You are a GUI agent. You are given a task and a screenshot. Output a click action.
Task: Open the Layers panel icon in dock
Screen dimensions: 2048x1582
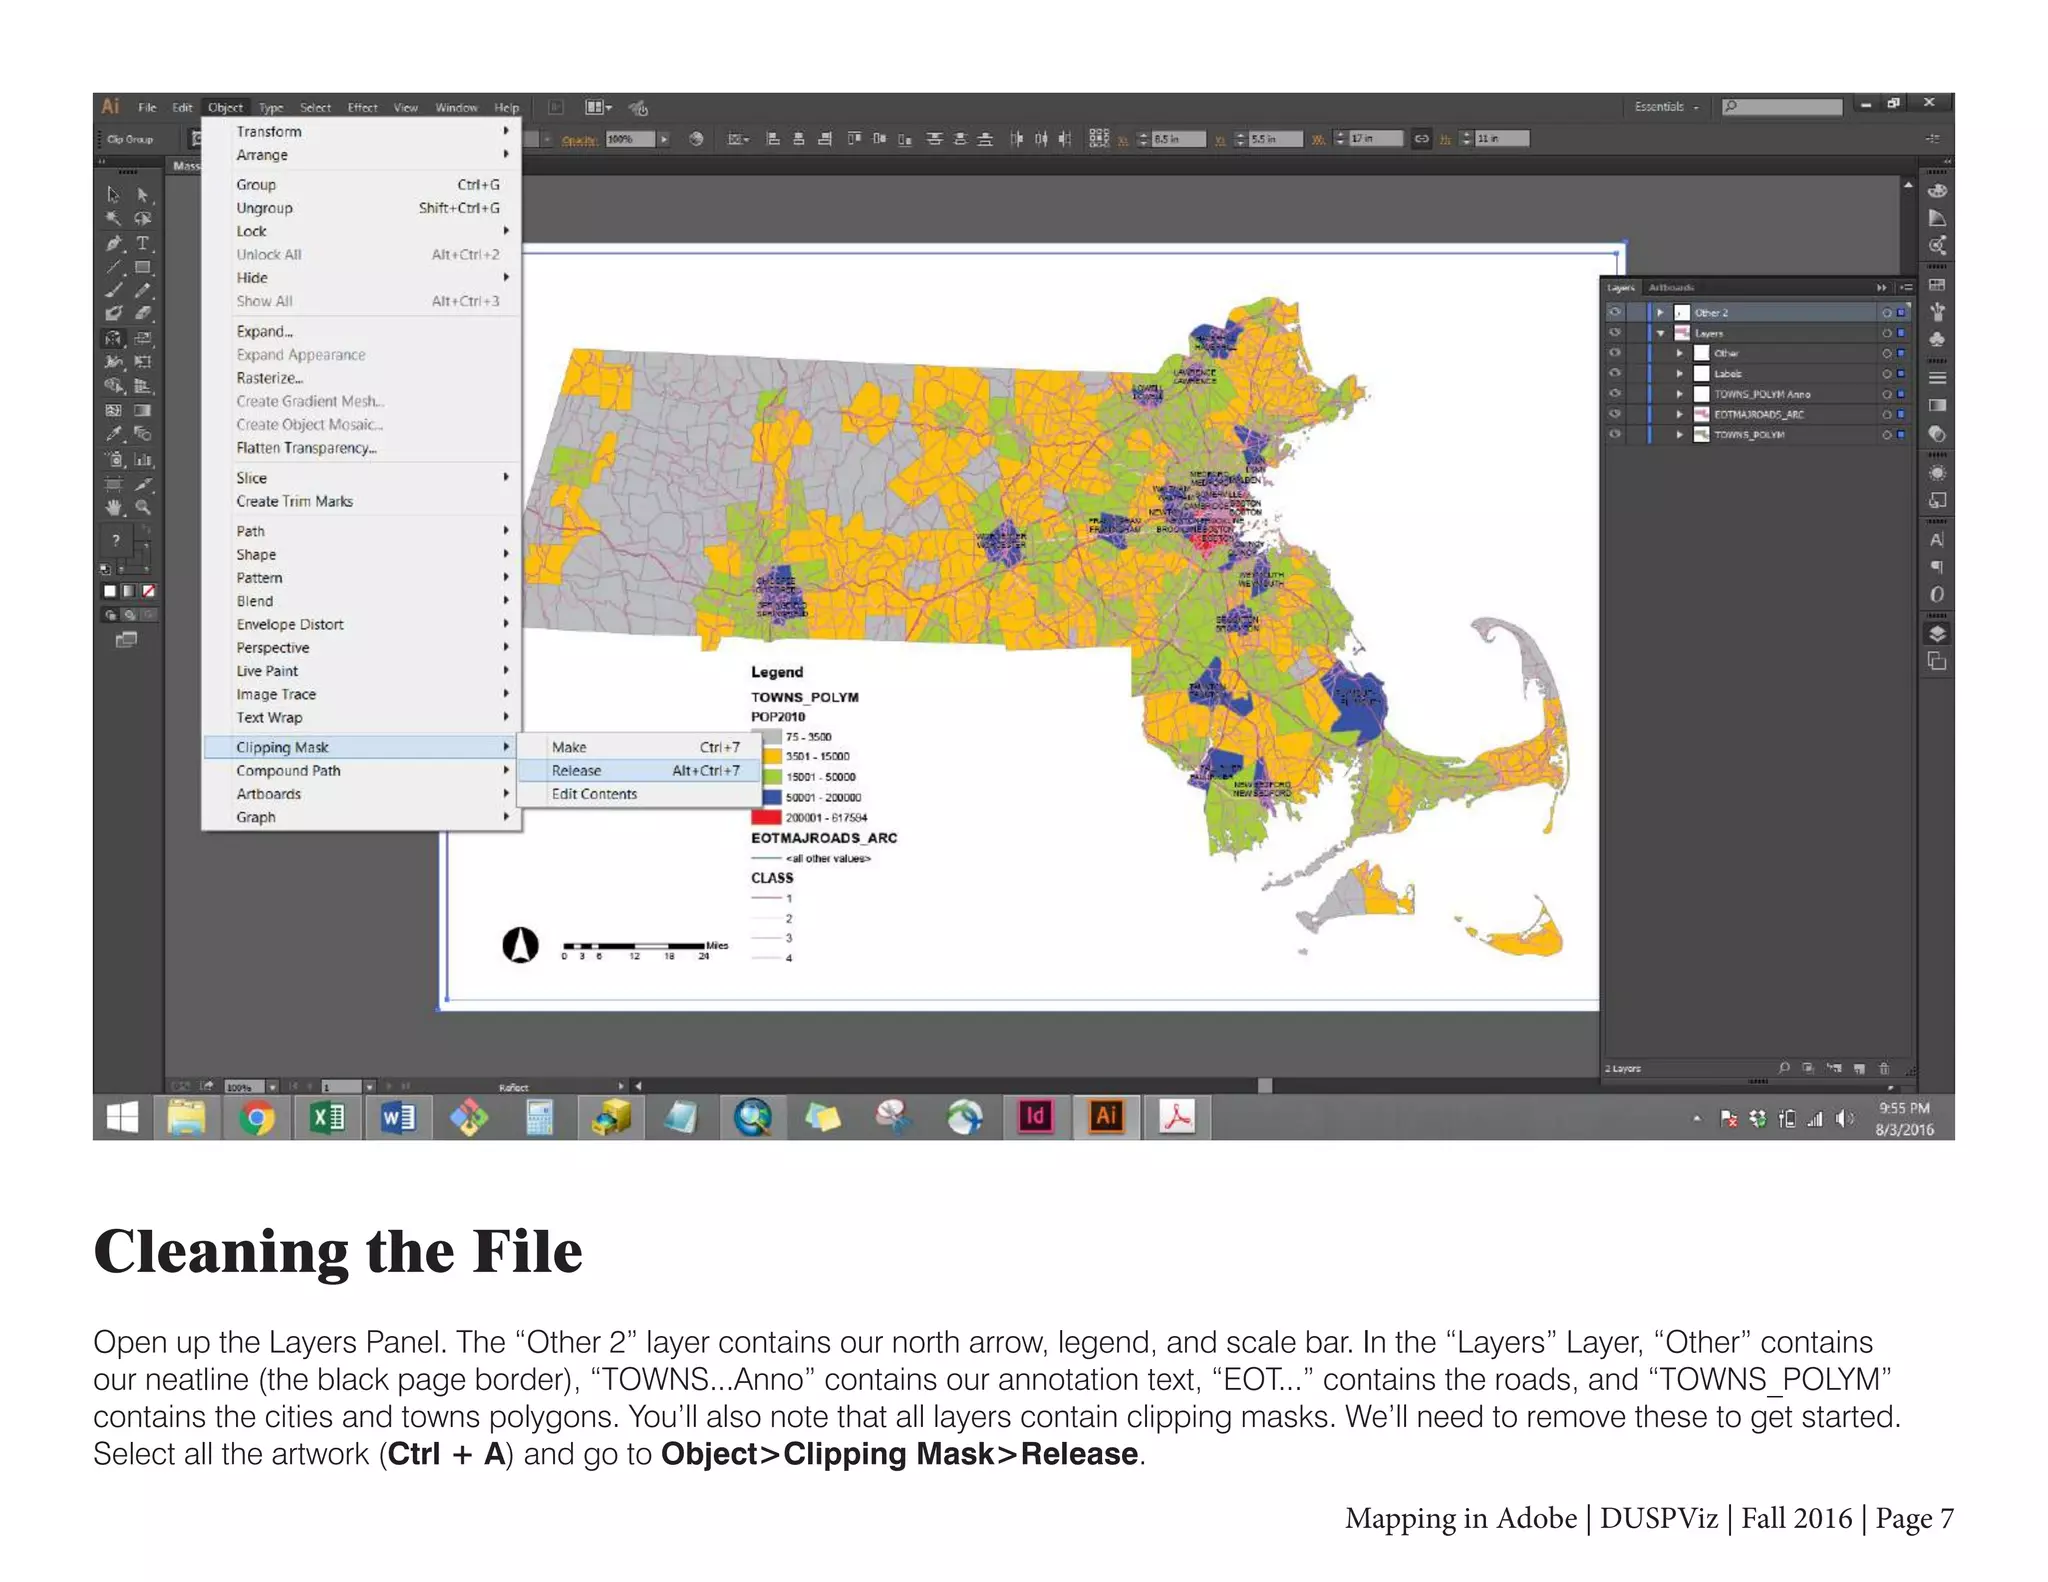click(1937, 633)
